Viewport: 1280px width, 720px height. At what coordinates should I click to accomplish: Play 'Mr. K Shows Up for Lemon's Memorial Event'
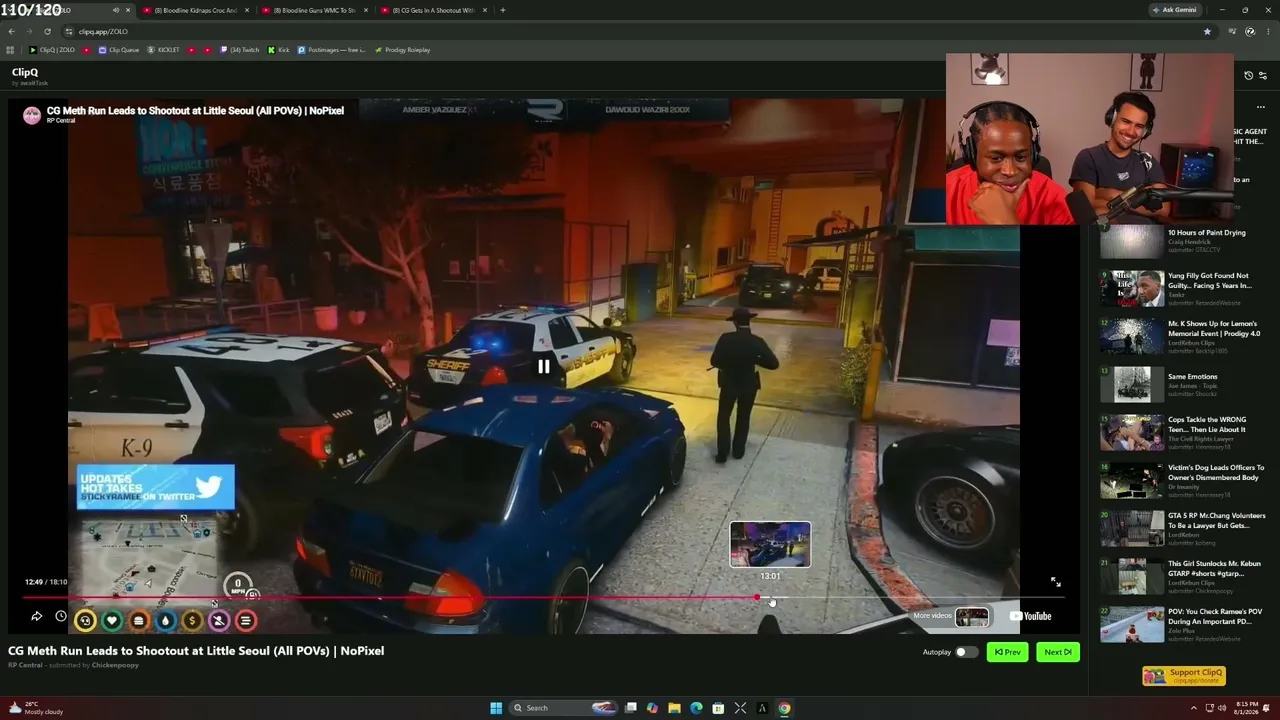click(1131, 337)
